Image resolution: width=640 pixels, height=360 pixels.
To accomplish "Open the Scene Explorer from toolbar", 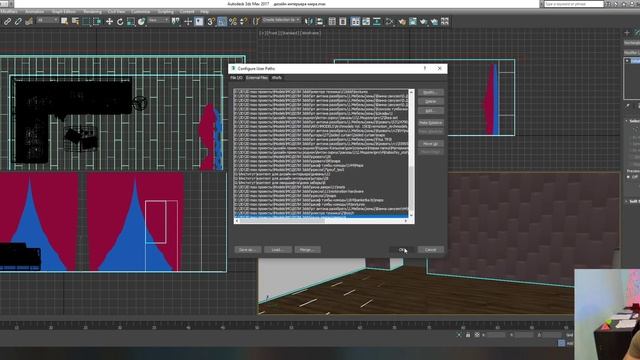I will [332, 22].
